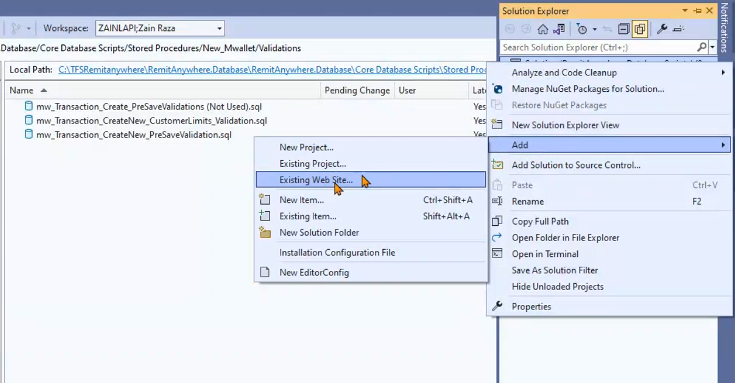Toggle Preview Selected Items in Solution Explorer
This screenshot has height=383, width=735.
pos(678,29)
